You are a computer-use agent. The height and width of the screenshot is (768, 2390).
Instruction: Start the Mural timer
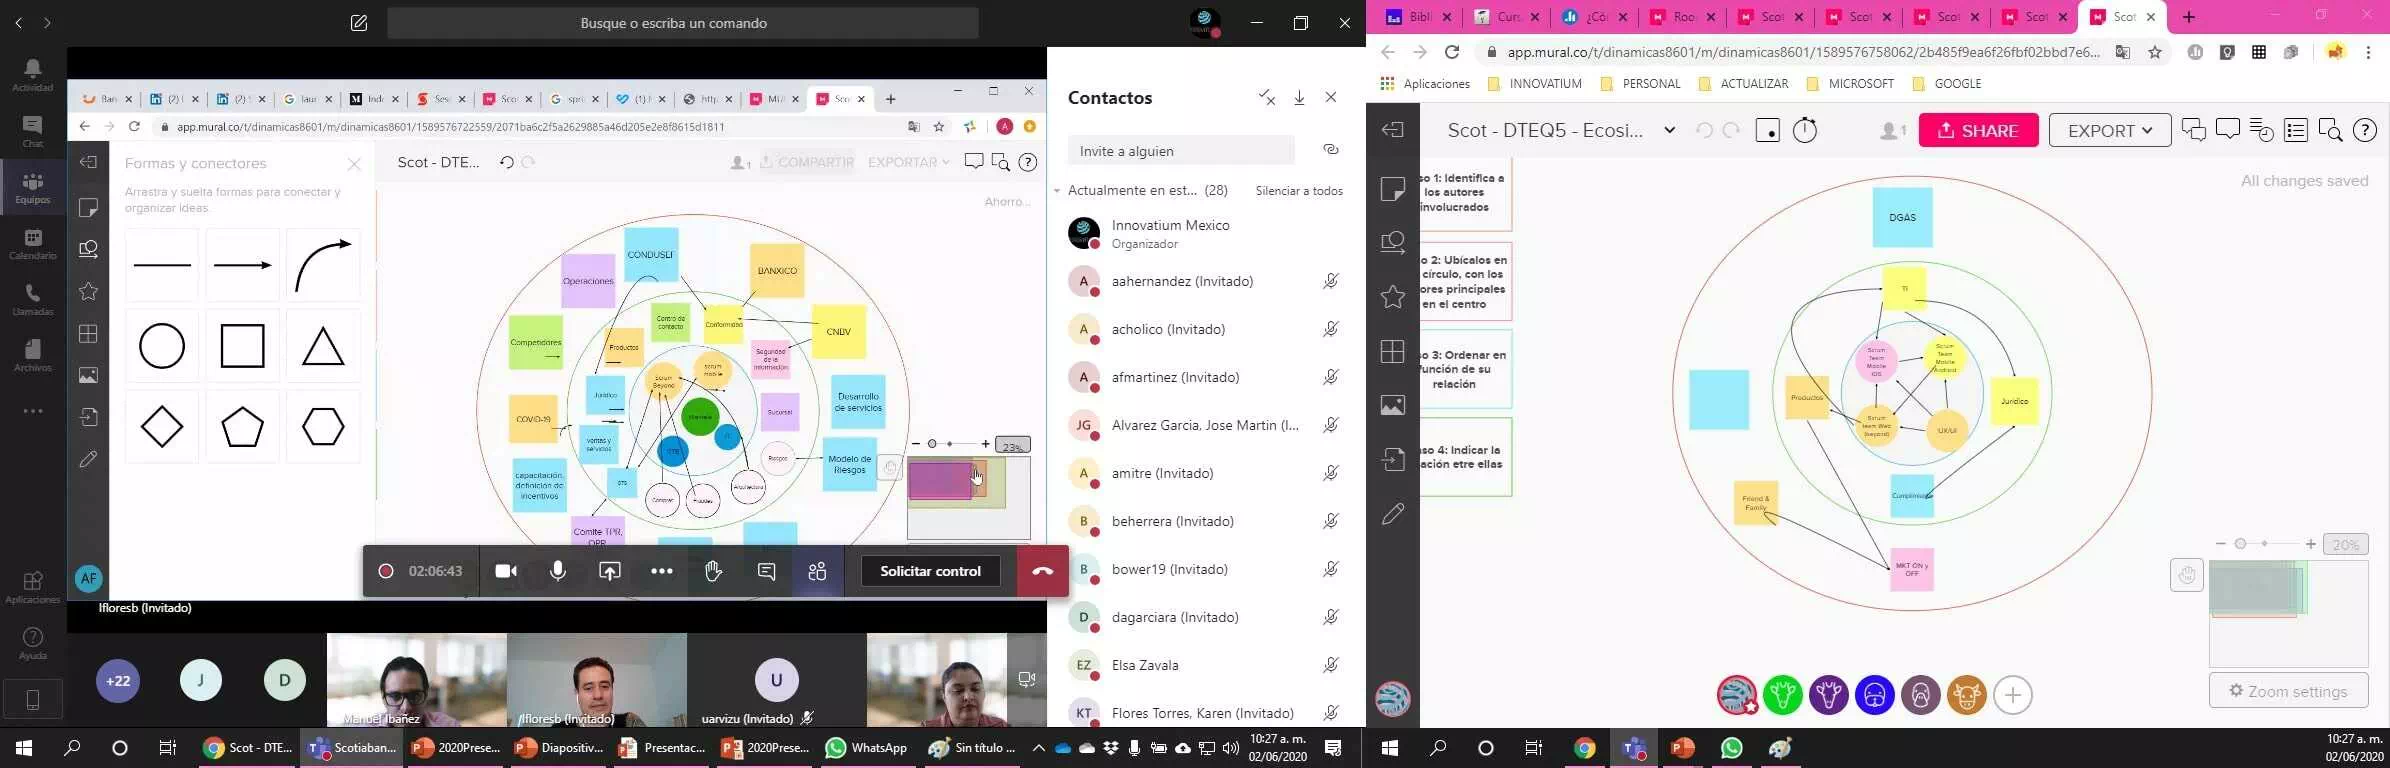1805,131
